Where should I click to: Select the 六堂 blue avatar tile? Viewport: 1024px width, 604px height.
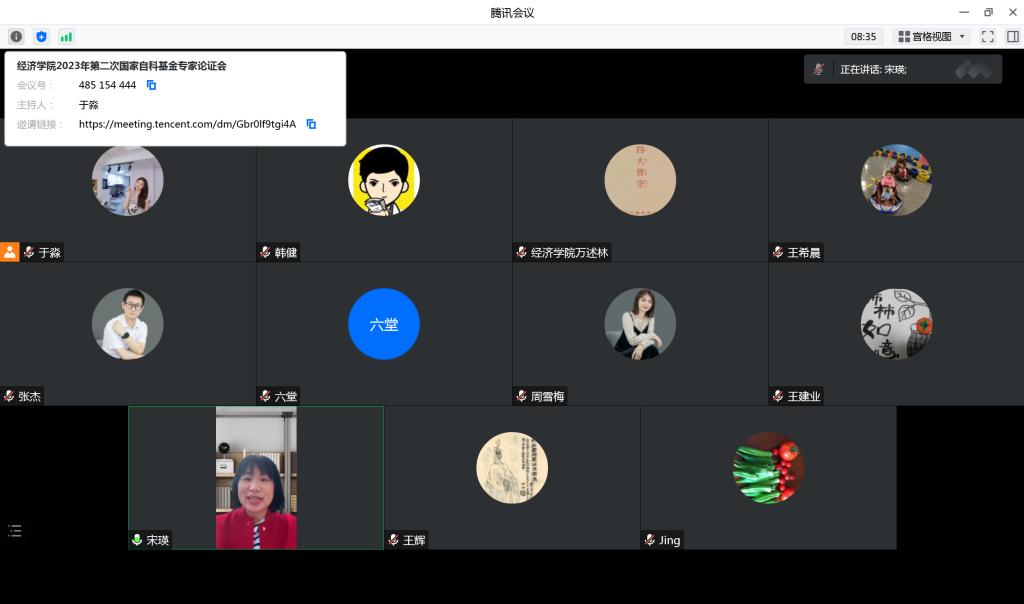pos(384,324)
